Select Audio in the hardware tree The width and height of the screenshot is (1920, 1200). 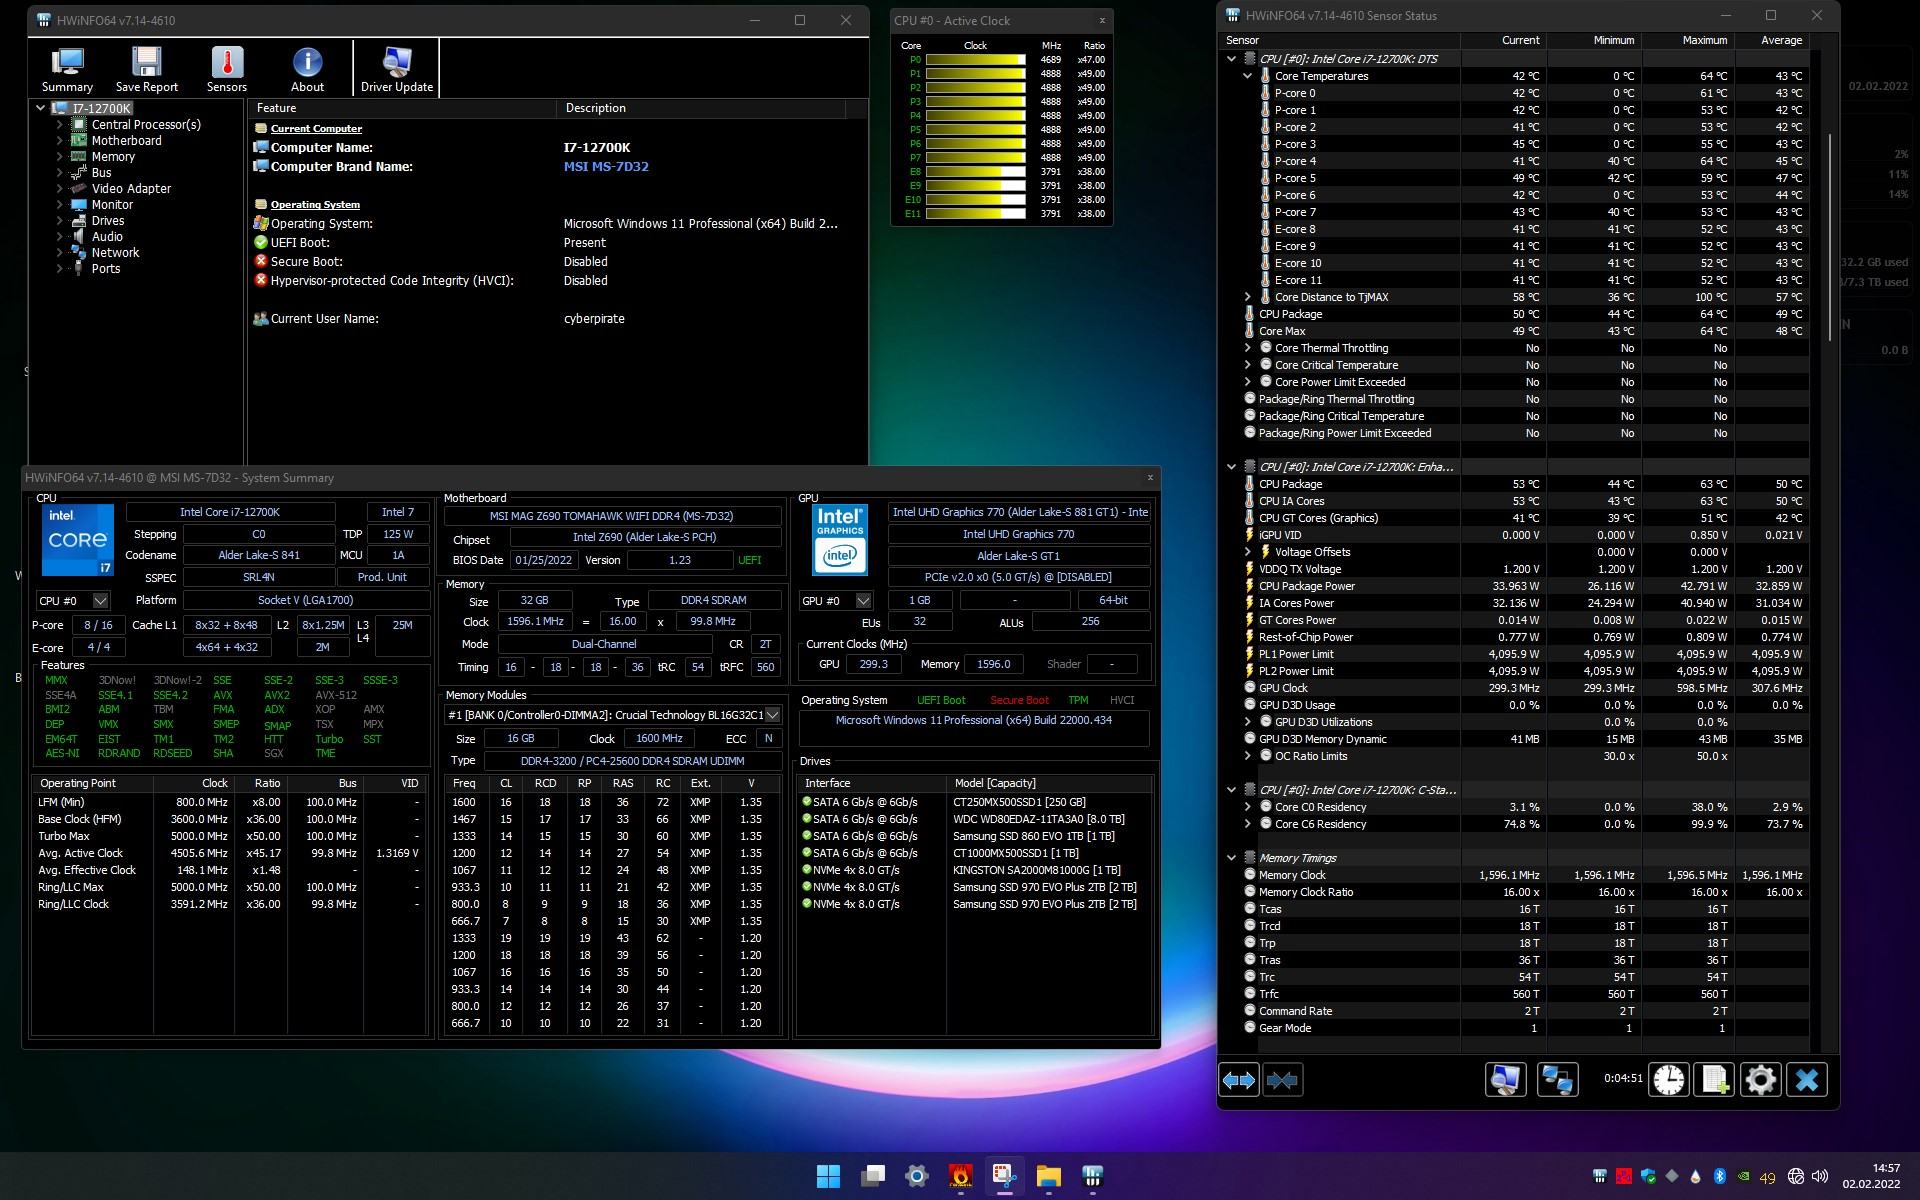pyautogui.click(x=107, y=237)
